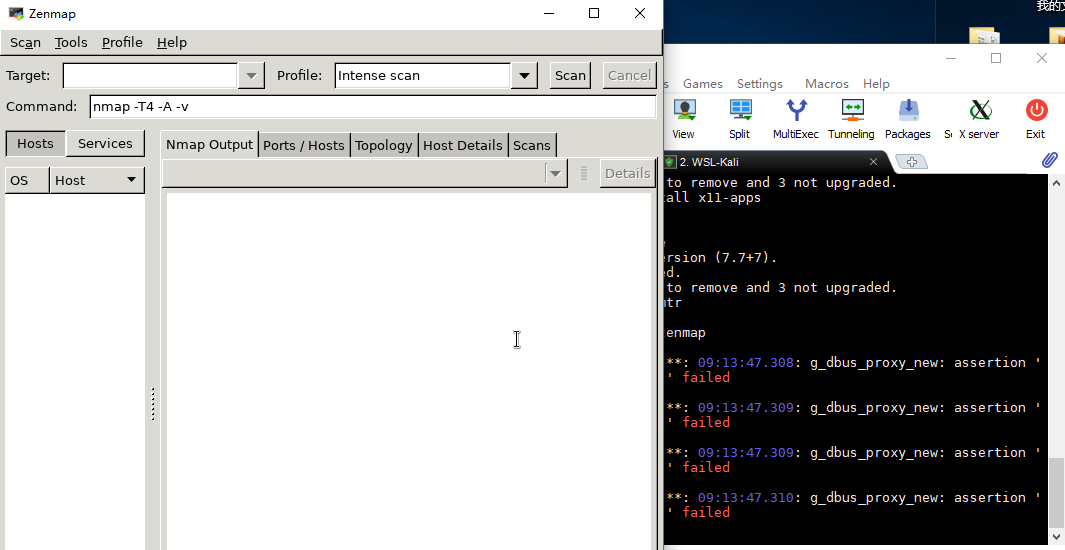Open the Help menu in terminal window
This screenshot has height=550, width=1065.
coord(876,84)
